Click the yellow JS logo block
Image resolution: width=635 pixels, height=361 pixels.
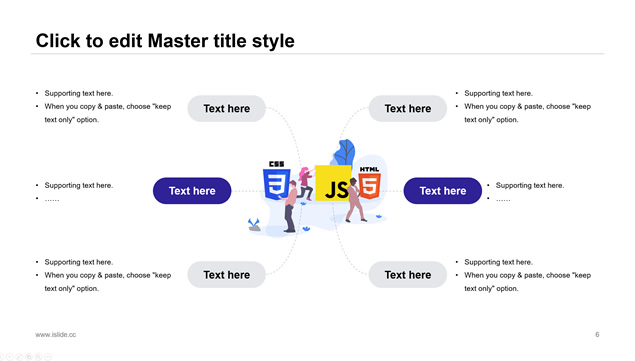[333, 183]
